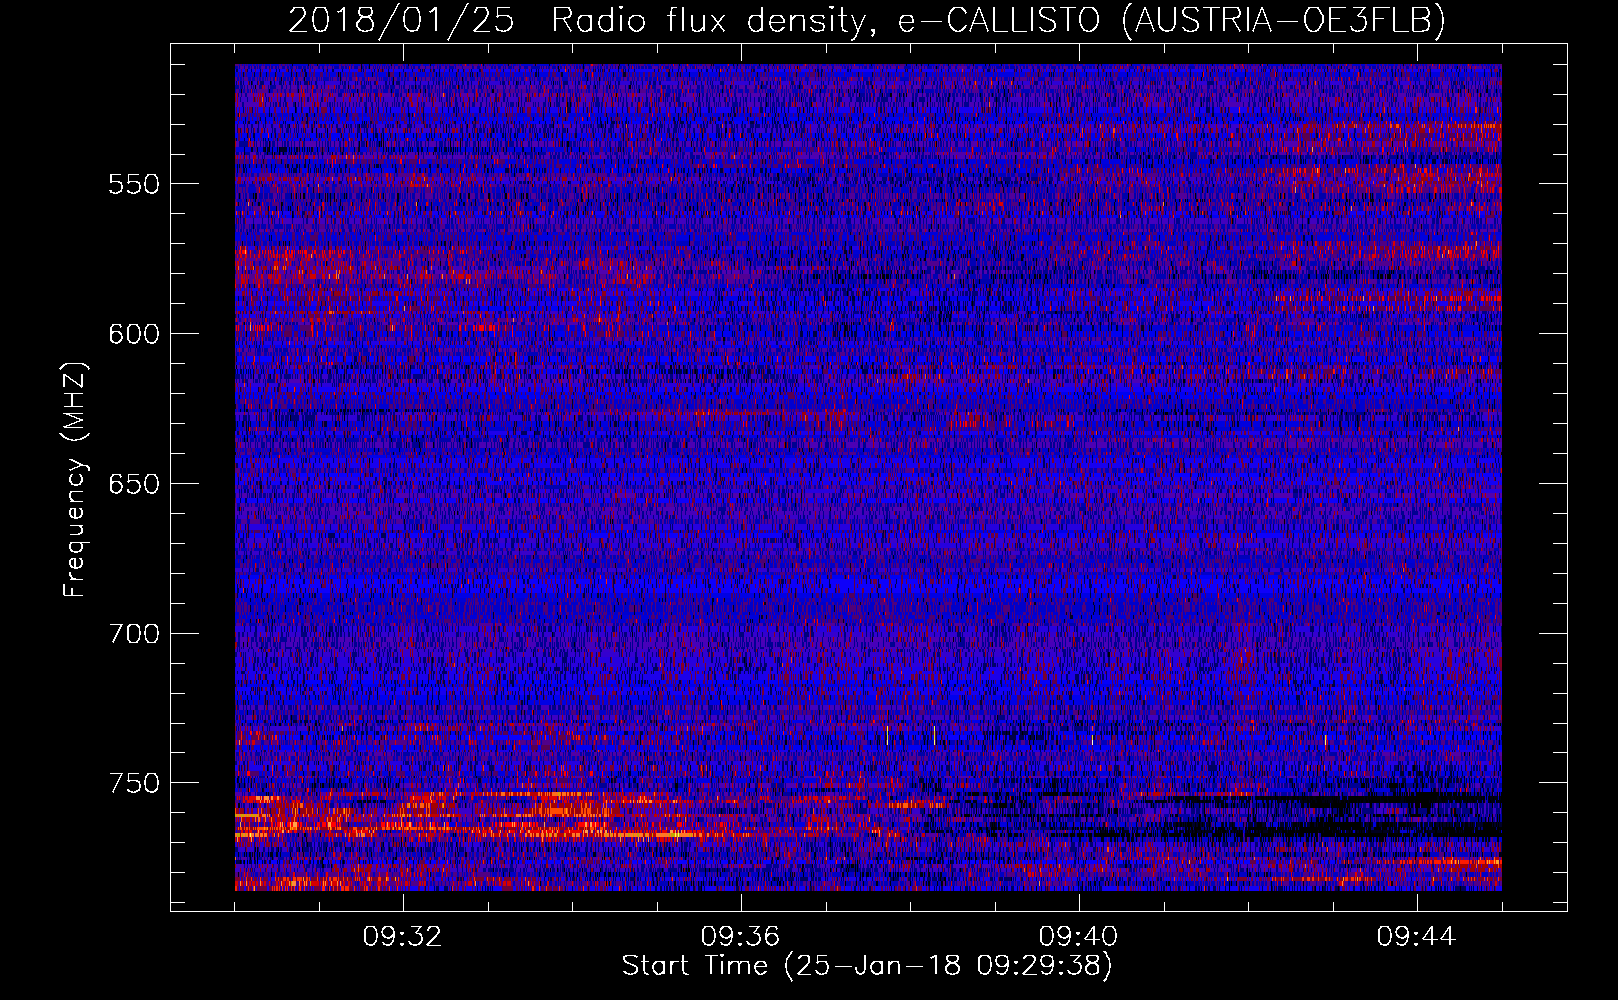The width and height of the screenshot is (1618, 1000).
Task: Click the 09:44 time tick label
Action: tap(1417, 937)
